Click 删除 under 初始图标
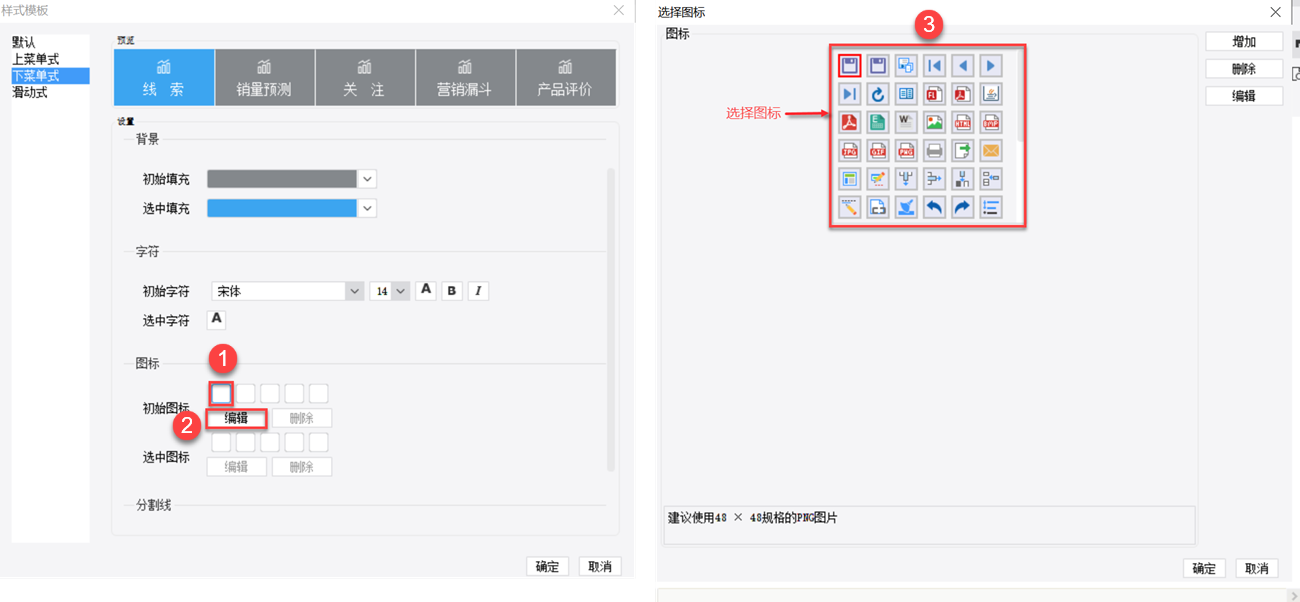The image size is (1300, 602). [x=301, y=418]
